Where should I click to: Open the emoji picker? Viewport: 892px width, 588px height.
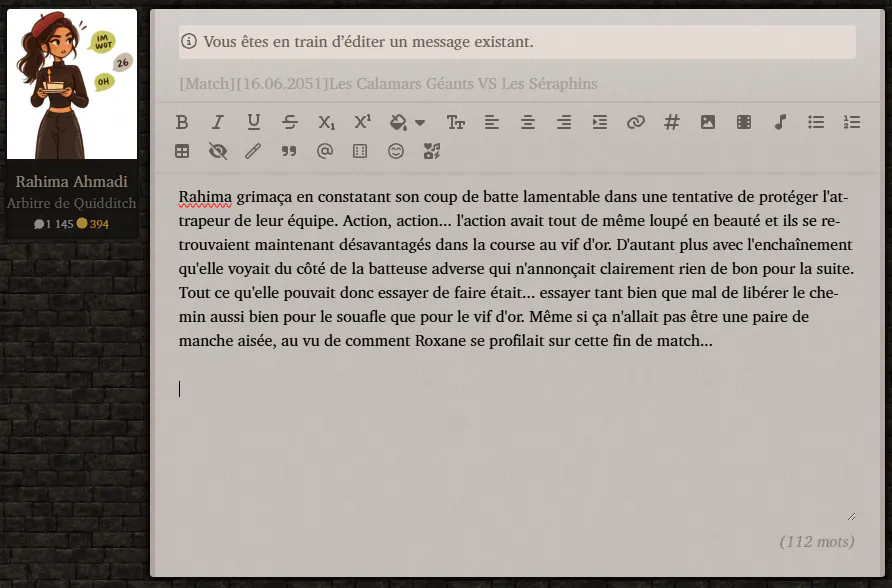click(396, 151)
